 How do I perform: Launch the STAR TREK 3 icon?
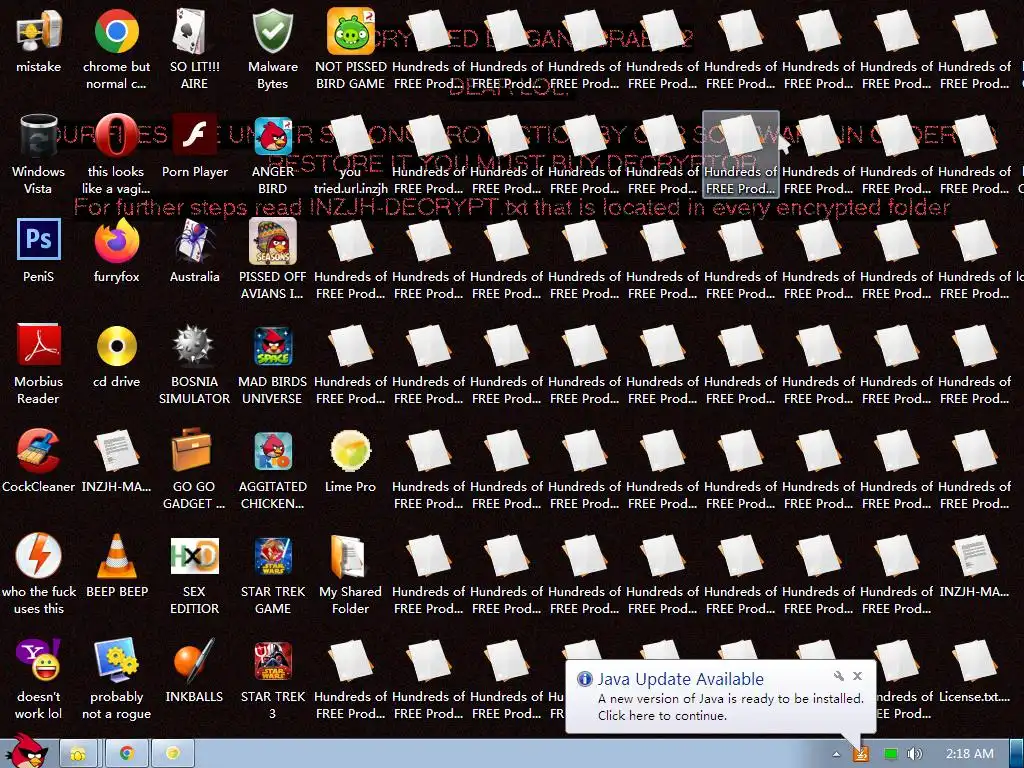(273, 661)
